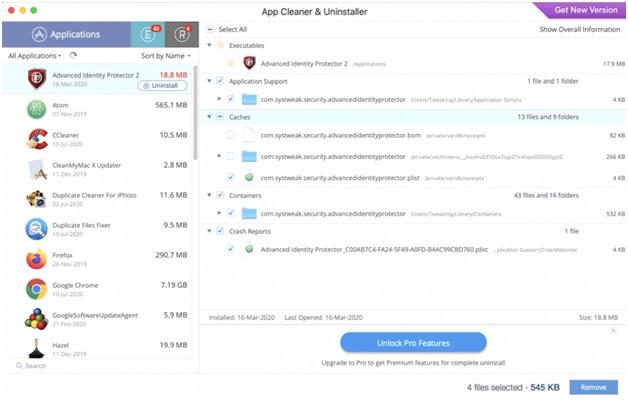The height and width of the screenshot is (403, 628).
Task: Uncheck the Crash Reports plist file checkbox
Action: (230, 249)
